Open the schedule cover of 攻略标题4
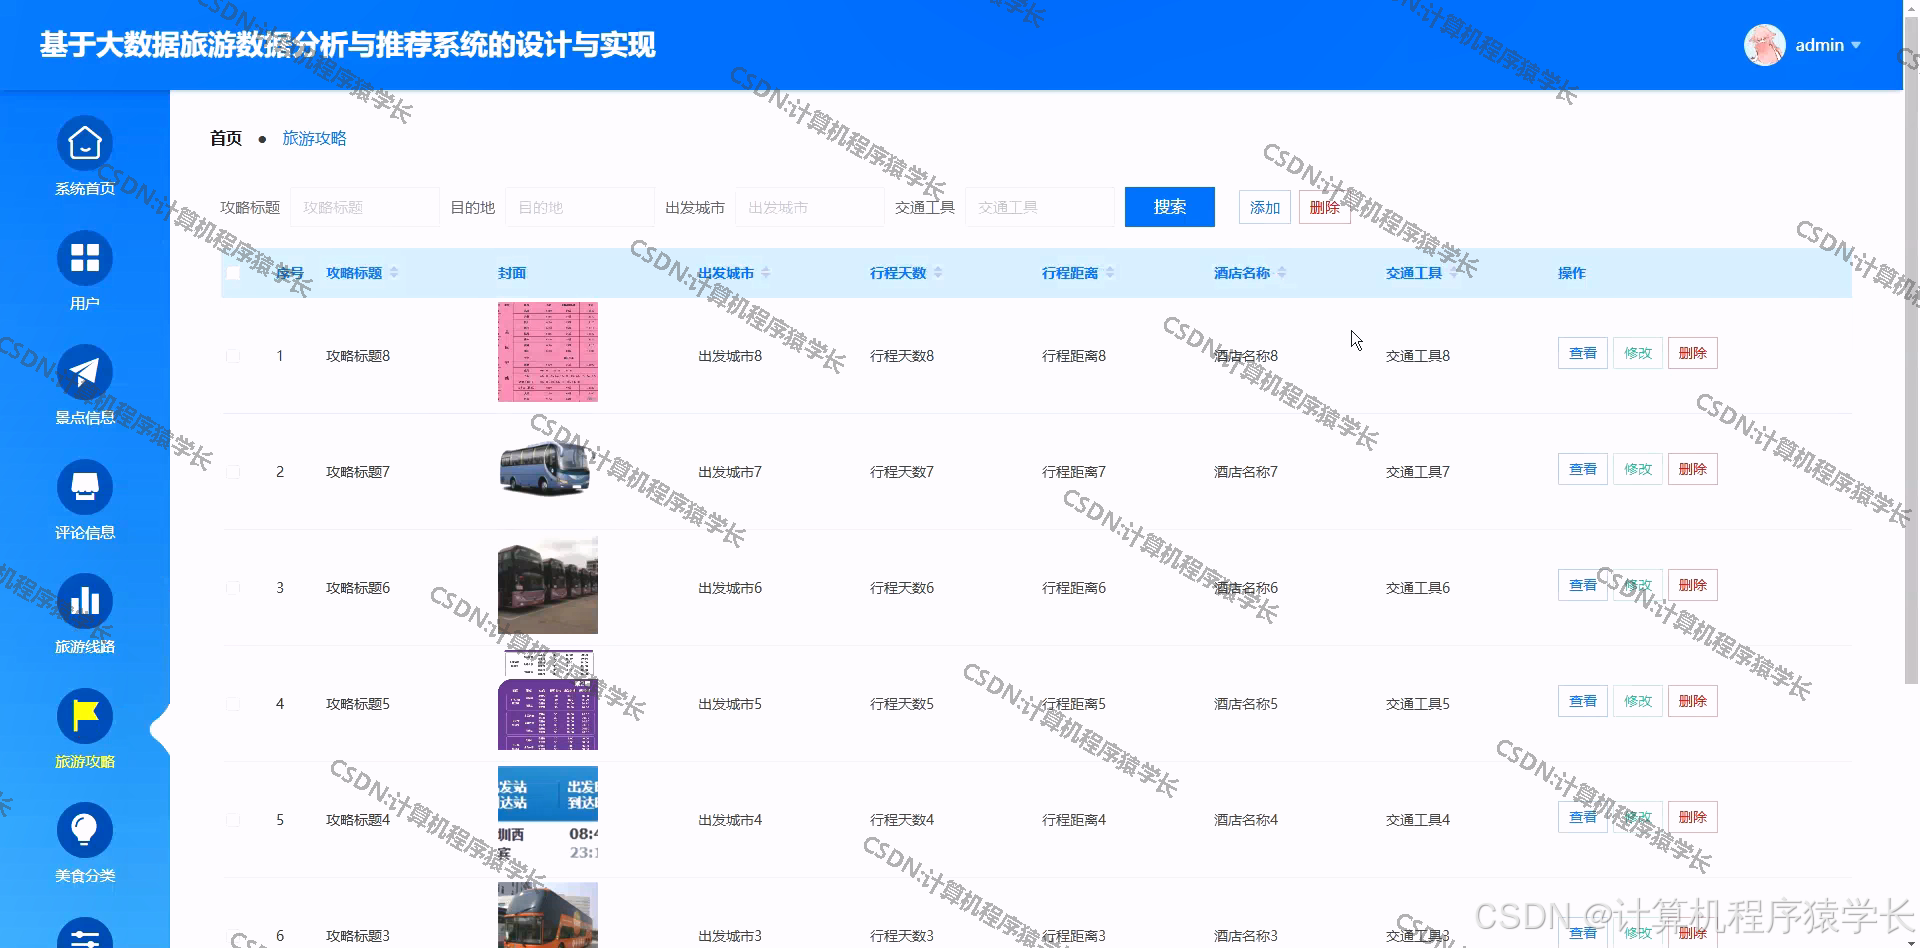1920x948 pixels. pyautogui.click(x=548, y=816)
